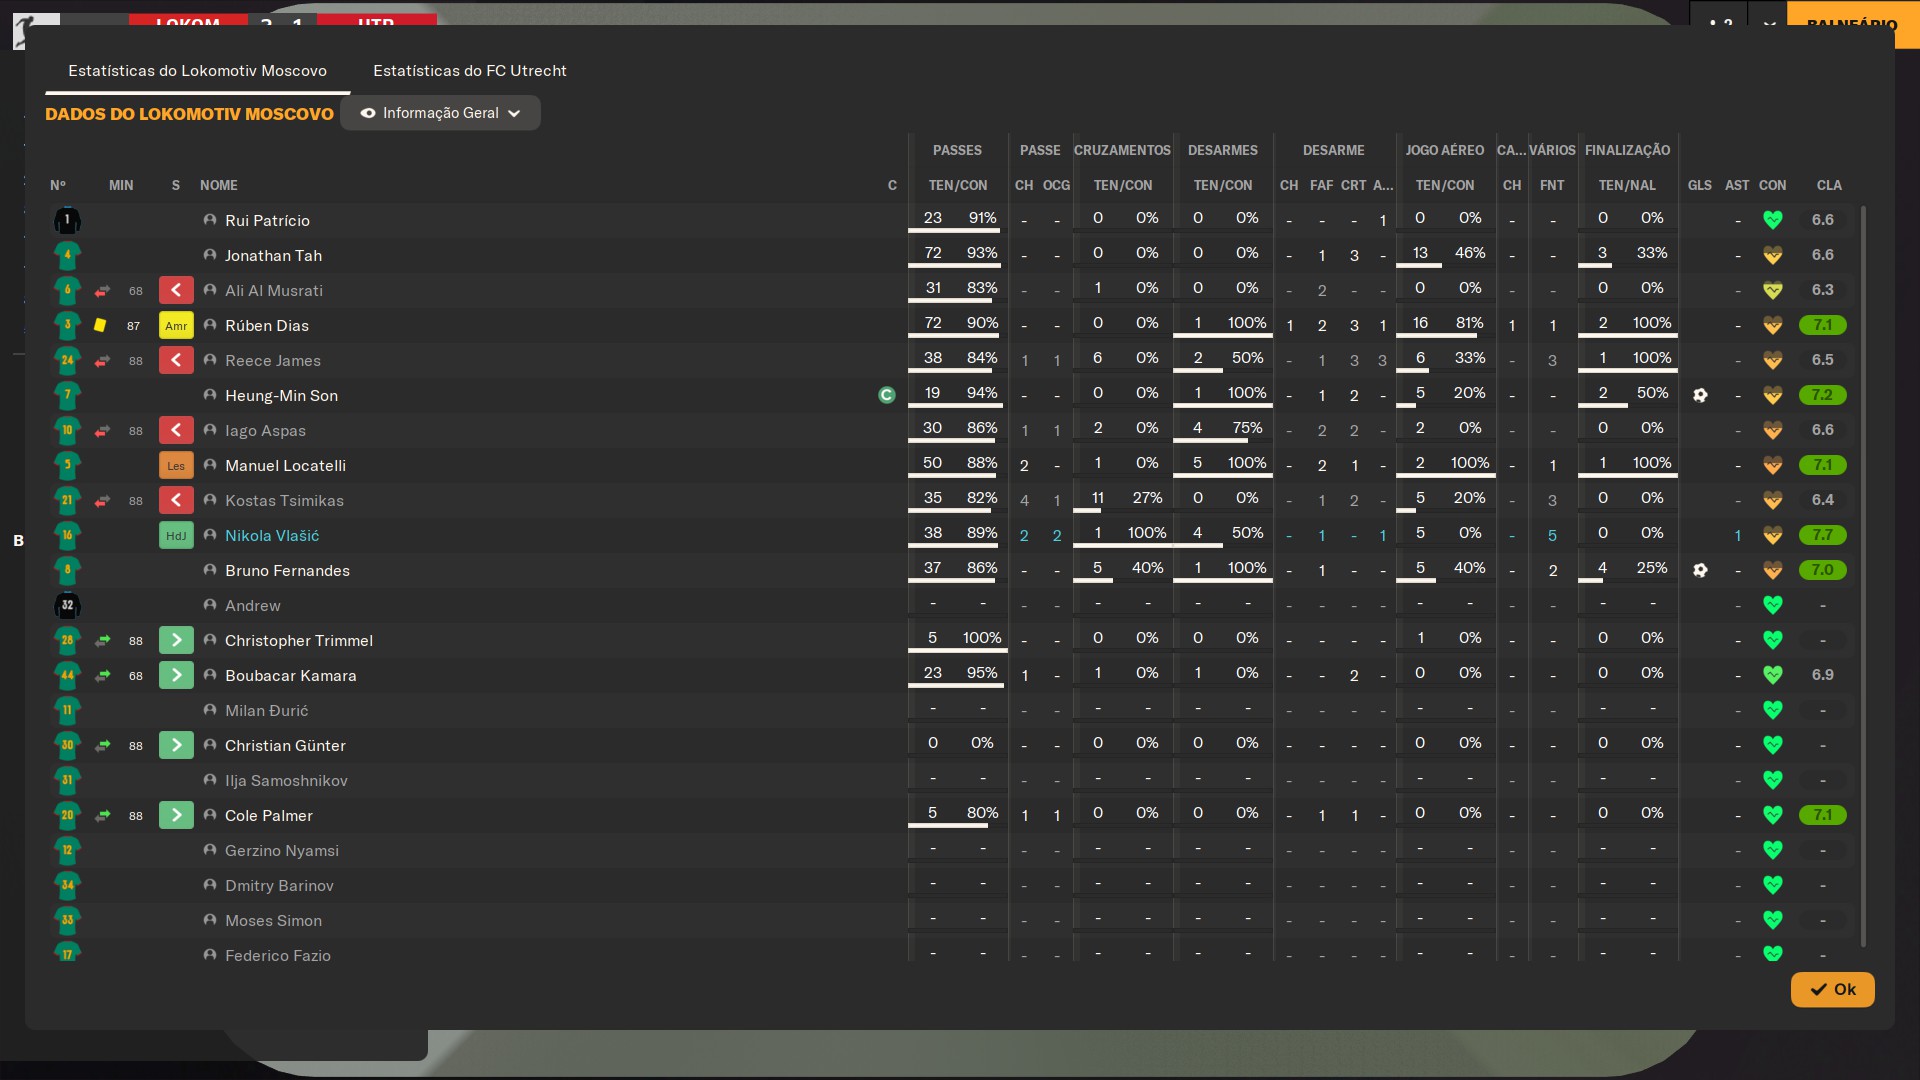Open Heung-Min Son player profile
Screen dimensions: 1920x1080
pos(281,396)
